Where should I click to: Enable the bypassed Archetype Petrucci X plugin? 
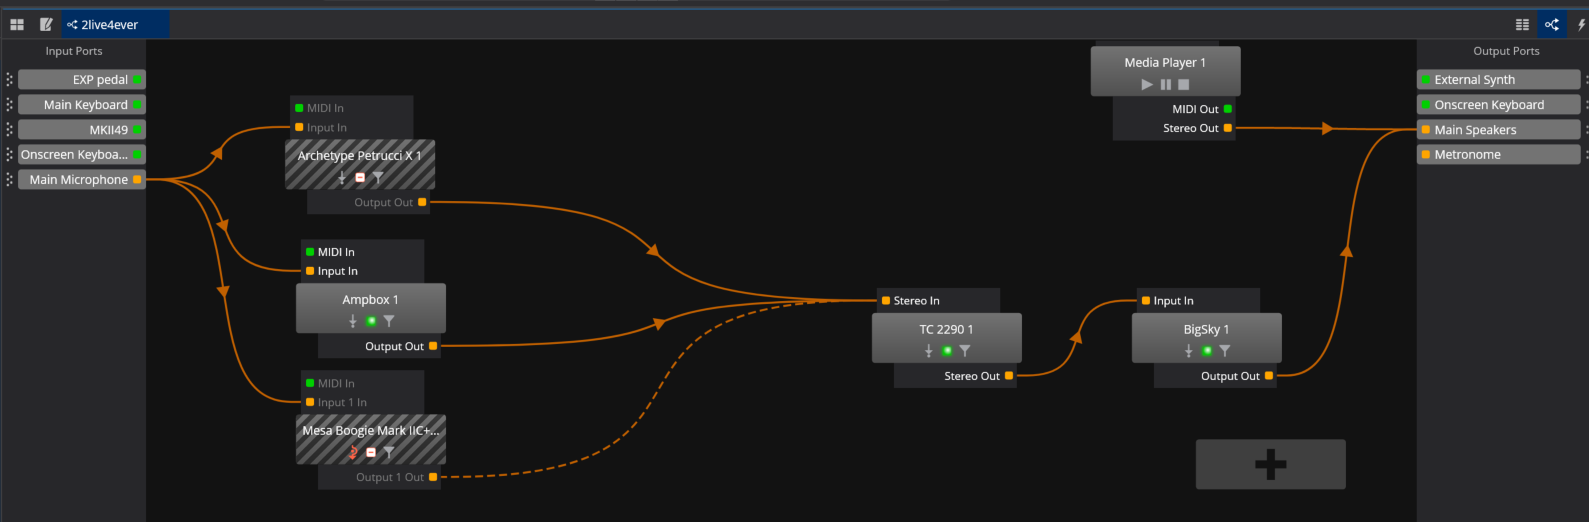click(360, 178)
